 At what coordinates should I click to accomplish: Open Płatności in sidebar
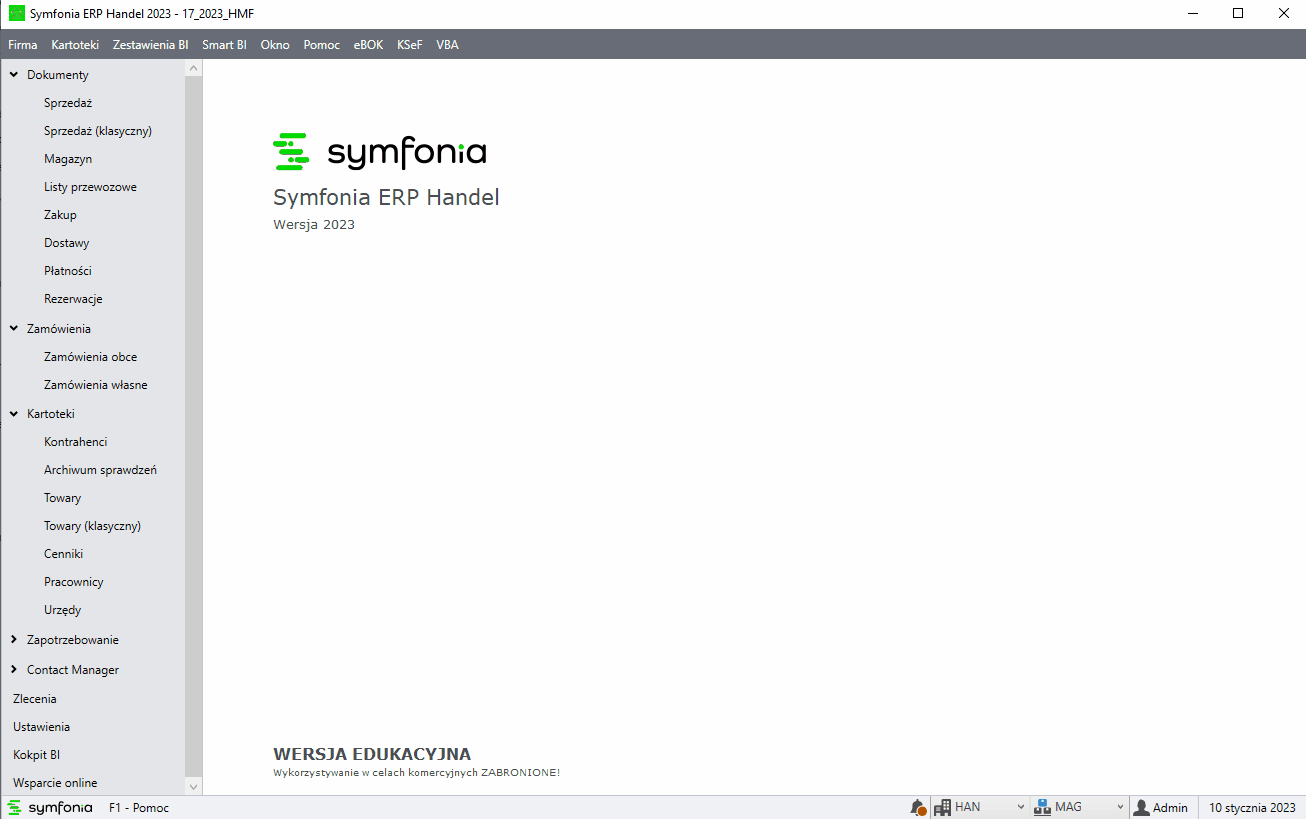68,271
